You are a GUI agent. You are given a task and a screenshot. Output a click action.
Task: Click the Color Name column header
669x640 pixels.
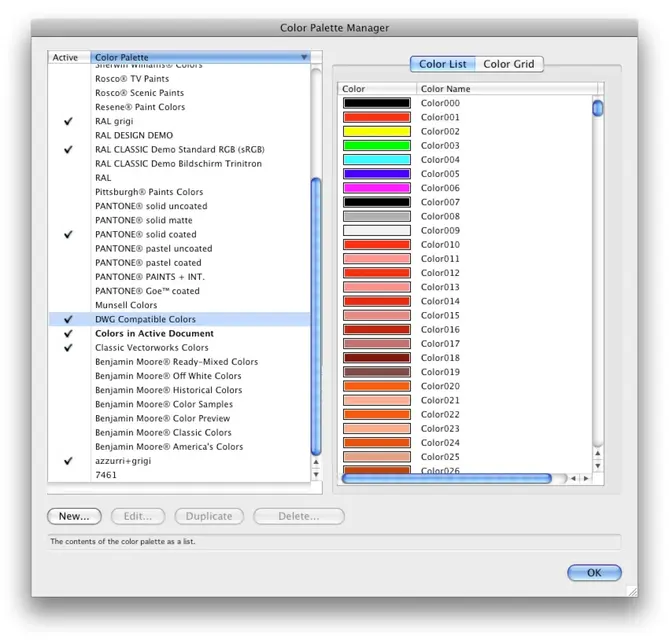point(507,89)
